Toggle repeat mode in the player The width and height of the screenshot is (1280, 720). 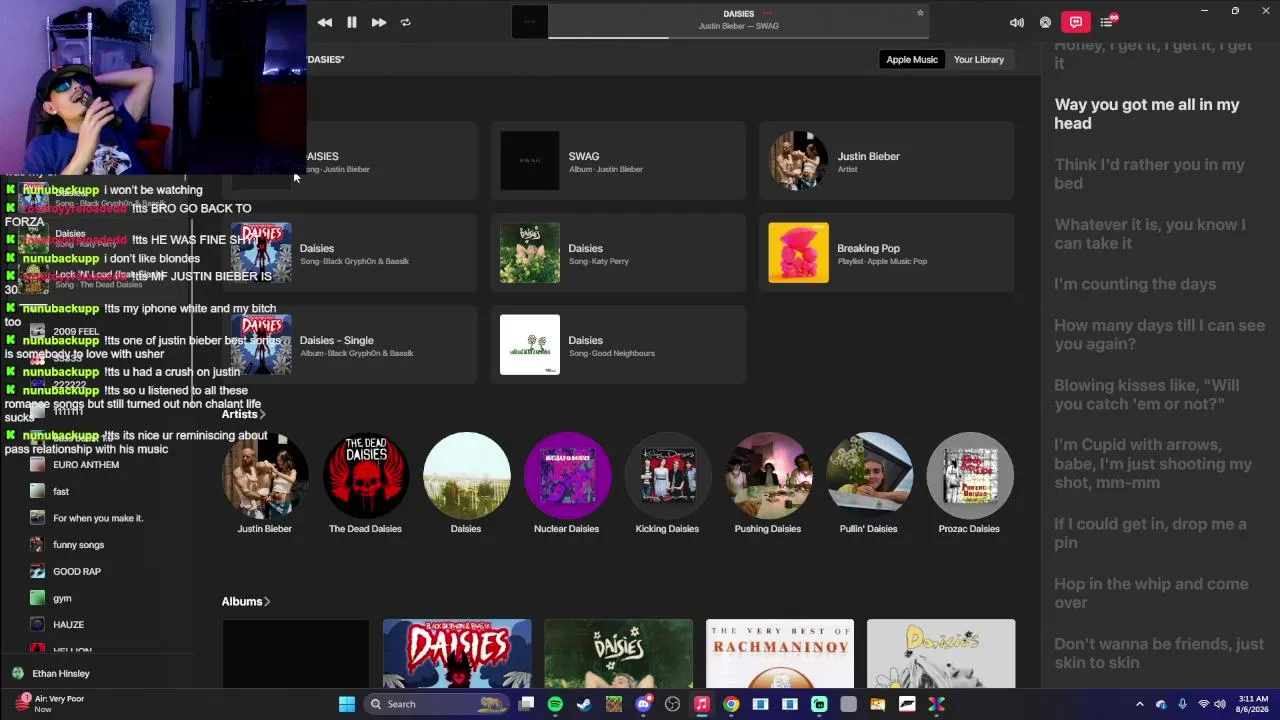coord(405,22)
